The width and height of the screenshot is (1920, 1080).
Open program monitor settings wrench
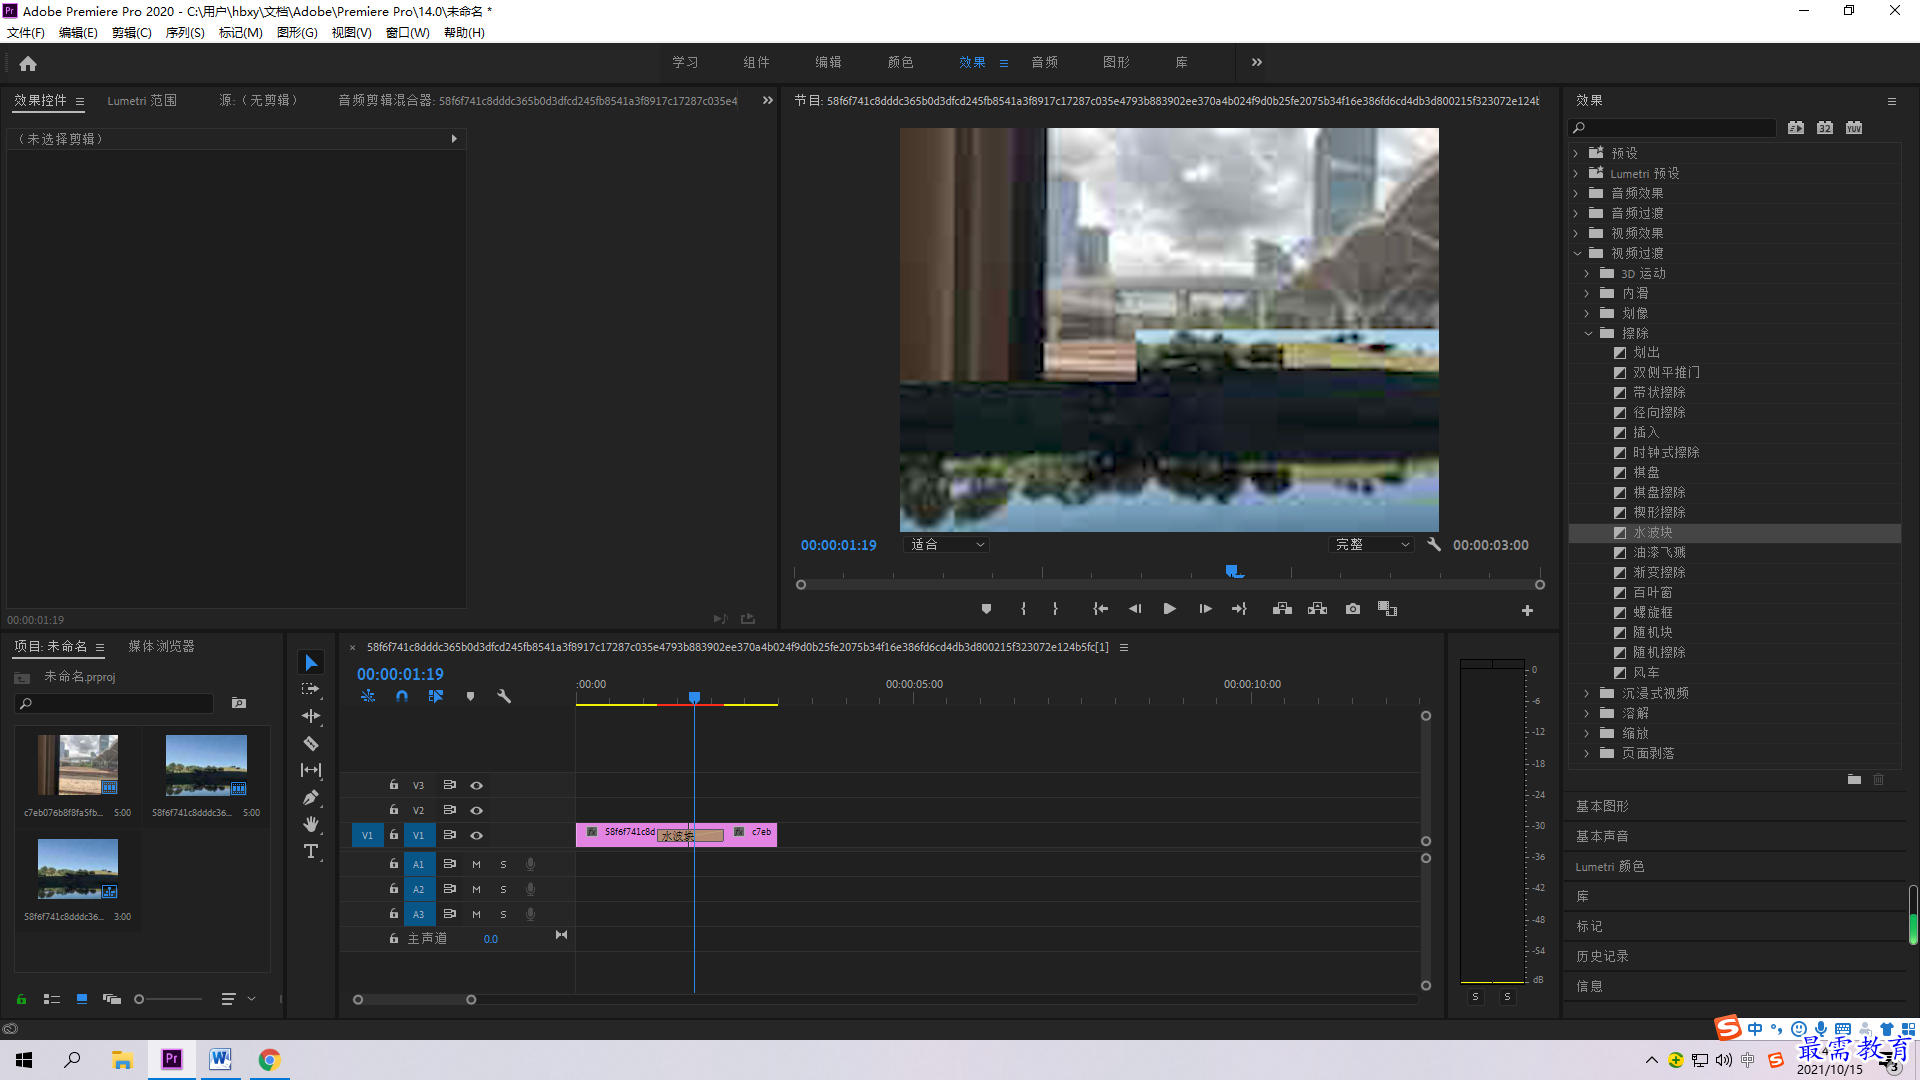1434,545
